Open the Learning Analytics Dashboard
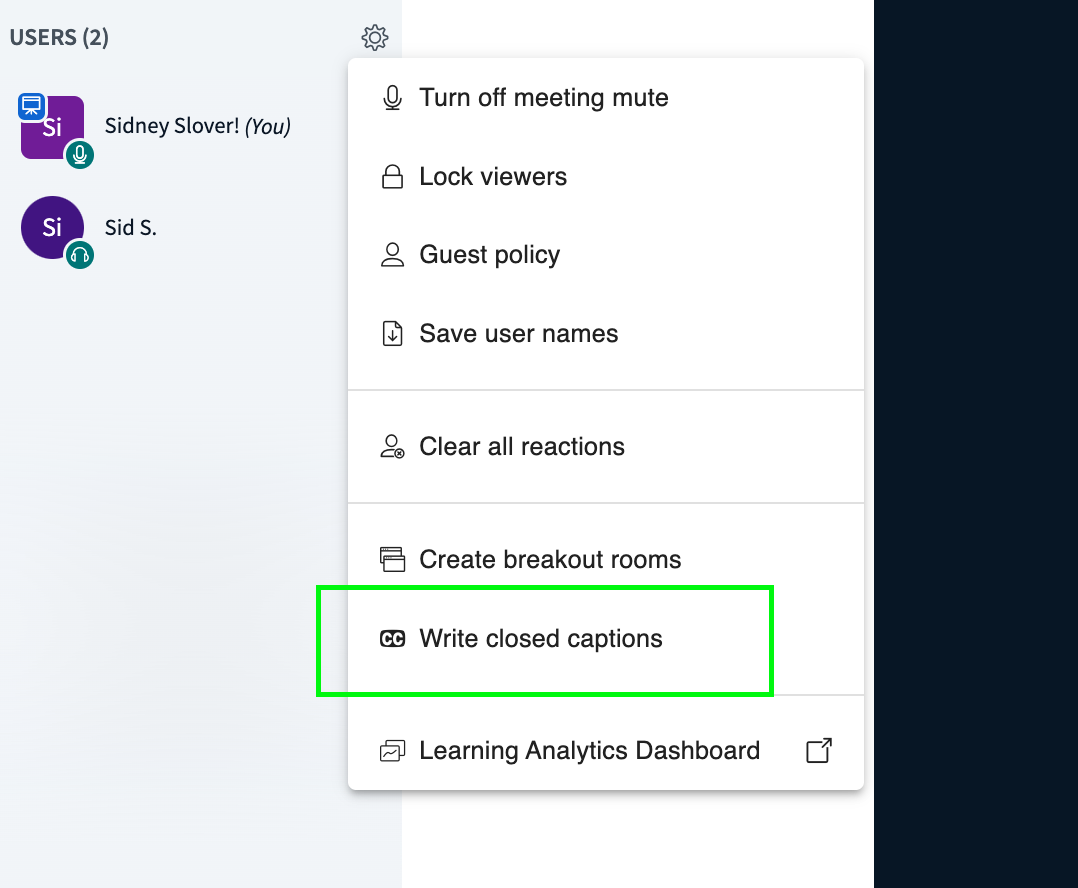1078x888 pixels. (589, 750)
